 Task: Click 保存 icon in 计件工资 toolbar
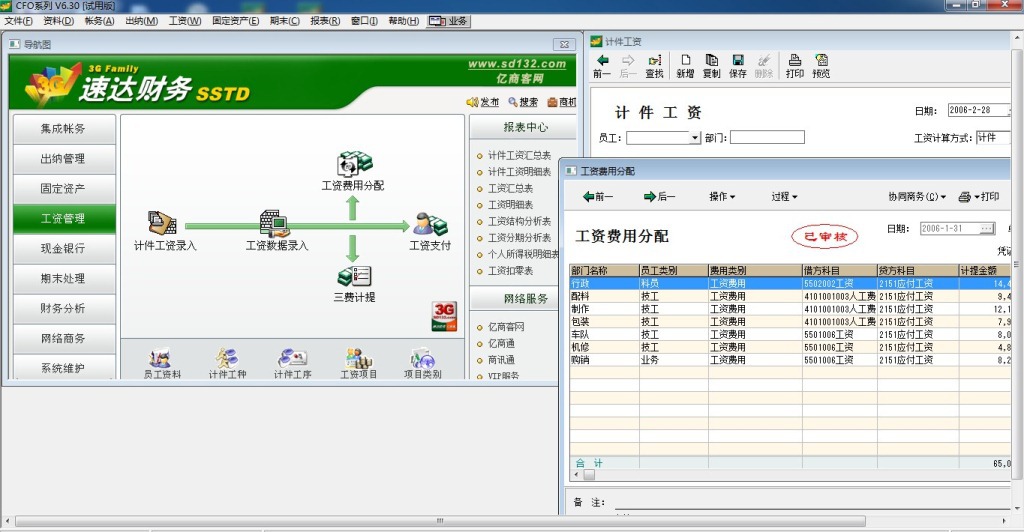coord(738,66)
